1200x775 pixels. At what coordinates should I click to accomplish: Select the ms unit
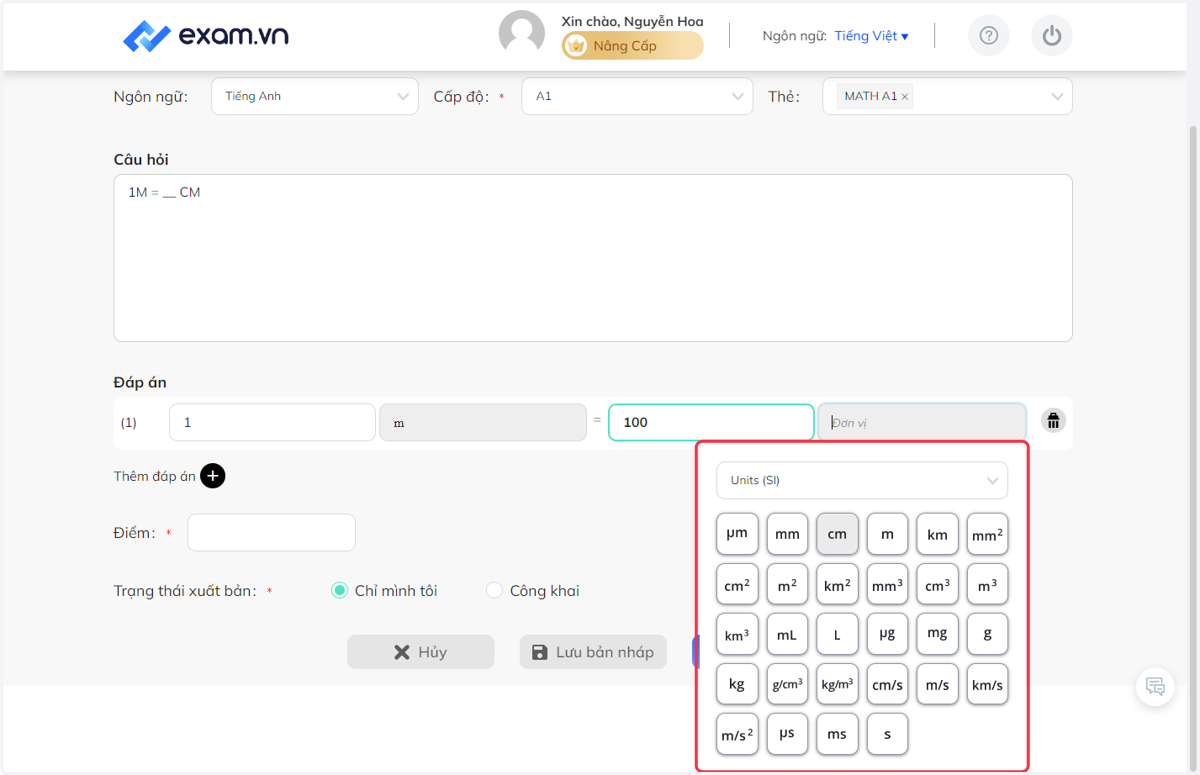point(837,734)
